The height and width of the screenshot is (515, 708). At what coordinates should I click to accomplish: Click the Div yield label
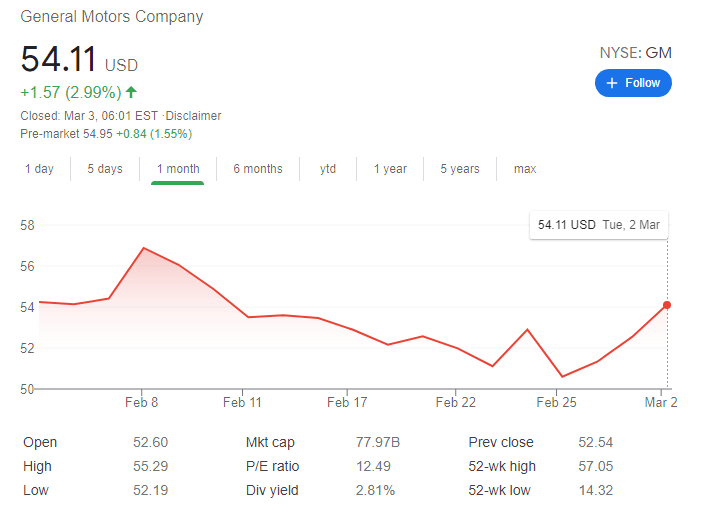tap(272, 491)
